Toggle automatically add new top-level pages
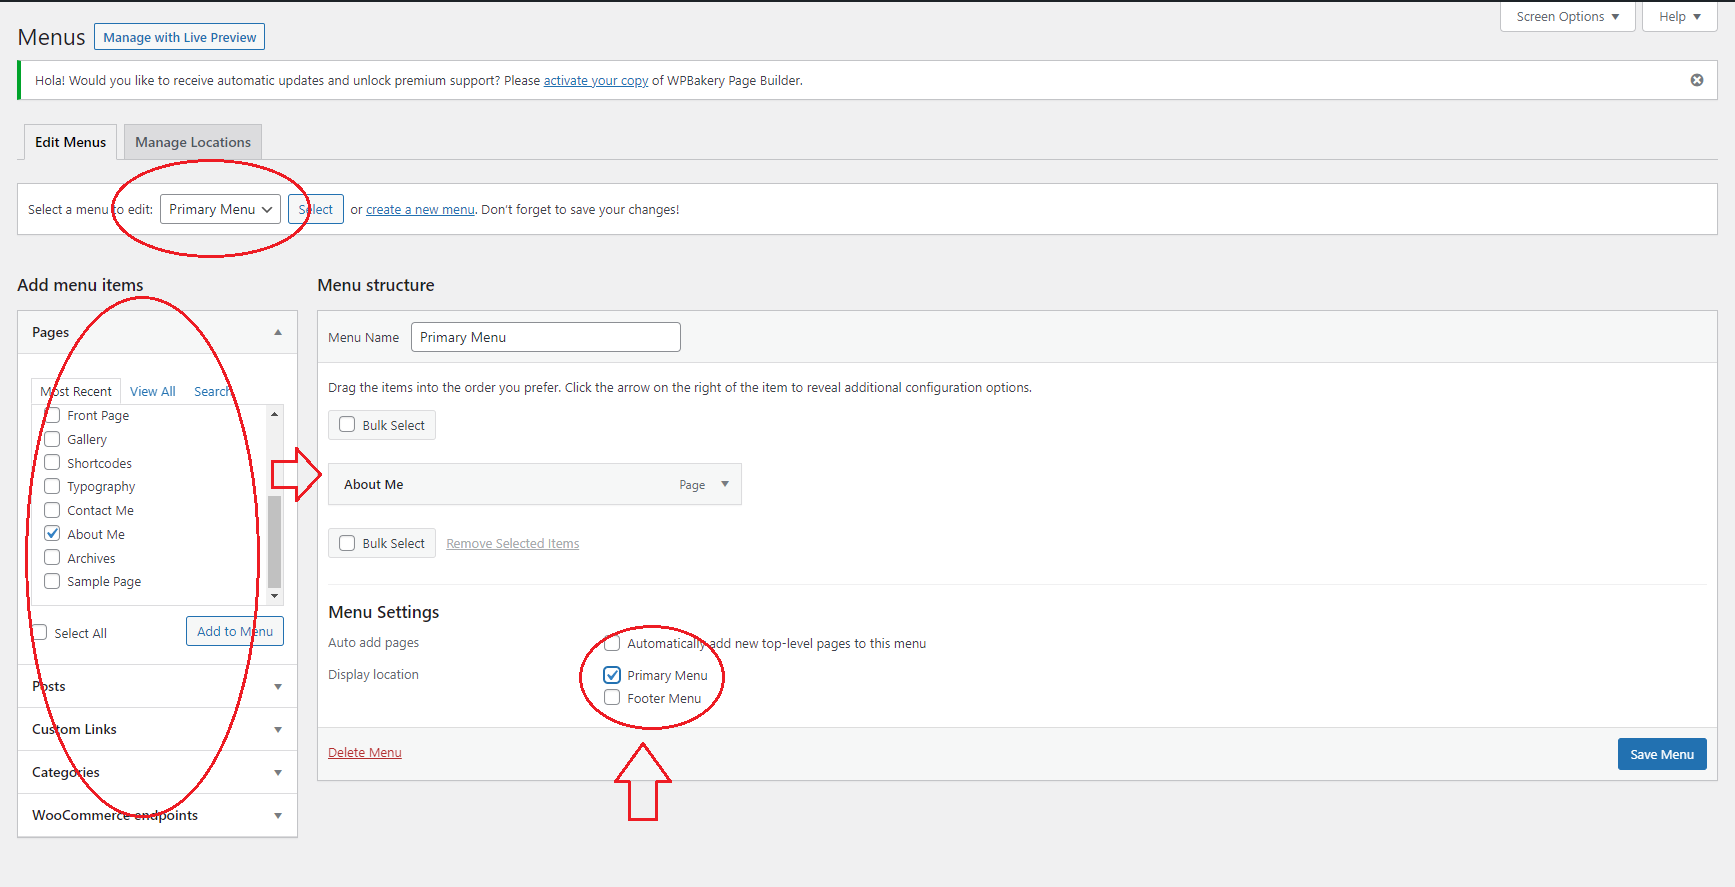This screenshot has height=887, width=1735. pos(612,643)
